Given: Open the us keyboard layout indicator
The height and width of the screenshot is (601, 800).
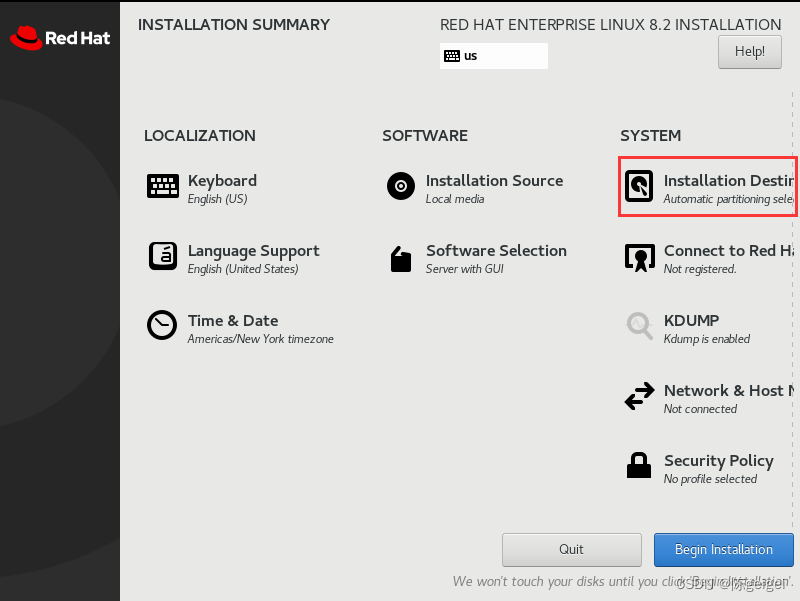Looking at the screenshot, I should [x=493, y=56].
